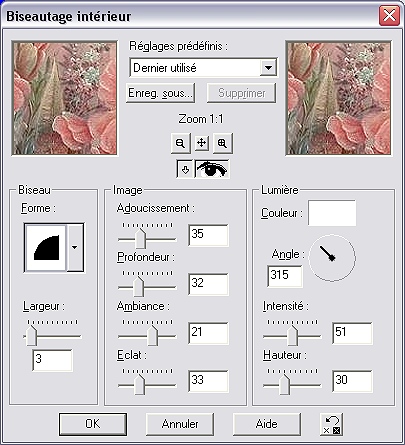Expand the Forme bevel shape dropdown arrow
This screenshot has width=405, height=445.
click(x=75, y=248)
